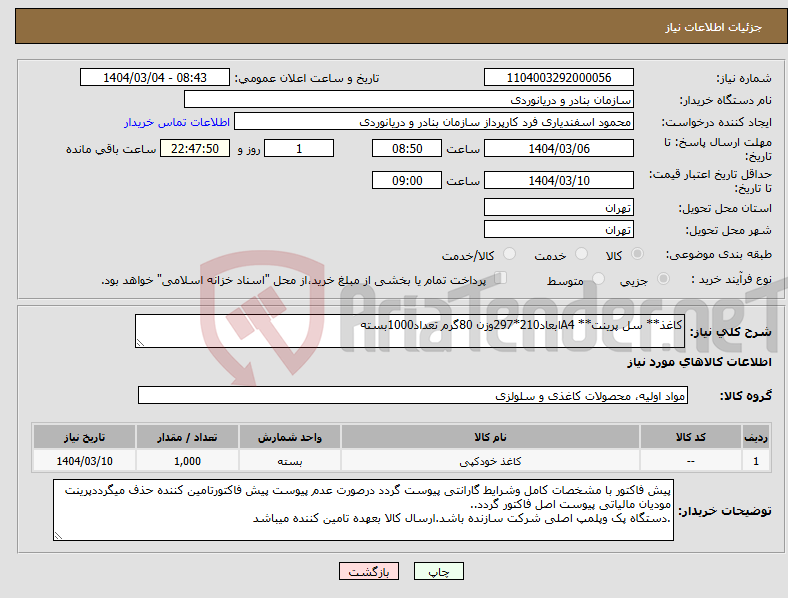Click response deadline time 08:50

pos(407,148)
